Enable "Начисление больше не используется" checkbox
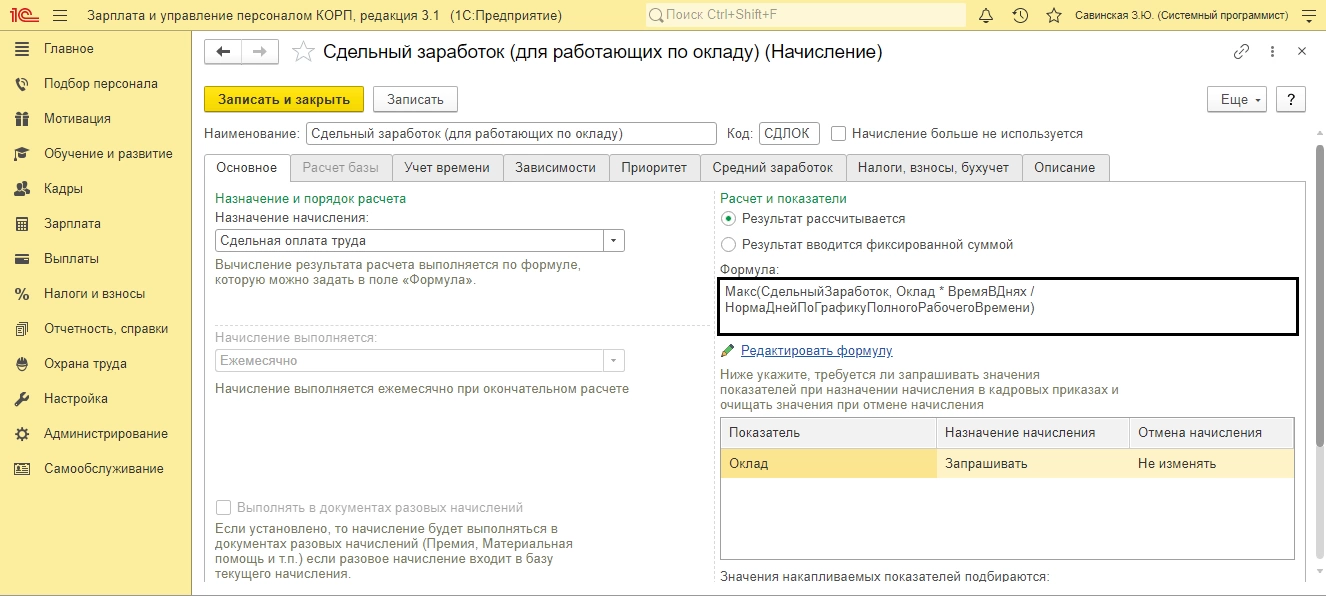1326x596 pixels. [x=839, y=134]
